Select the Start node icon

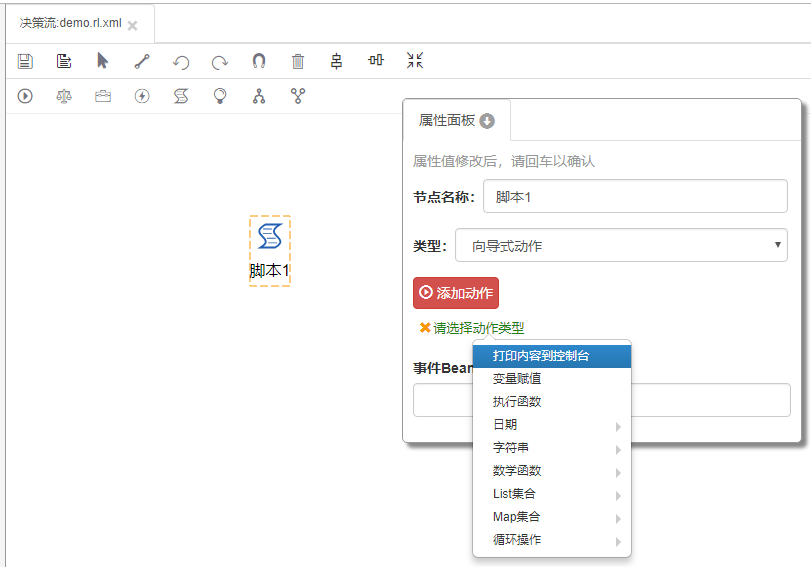click(x=25, y=96)
